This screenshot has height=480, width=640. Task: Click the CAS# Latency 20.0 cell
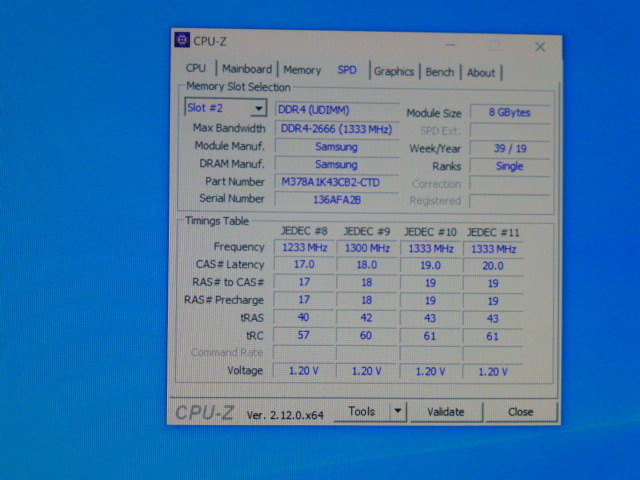click(x=493, y=266)
